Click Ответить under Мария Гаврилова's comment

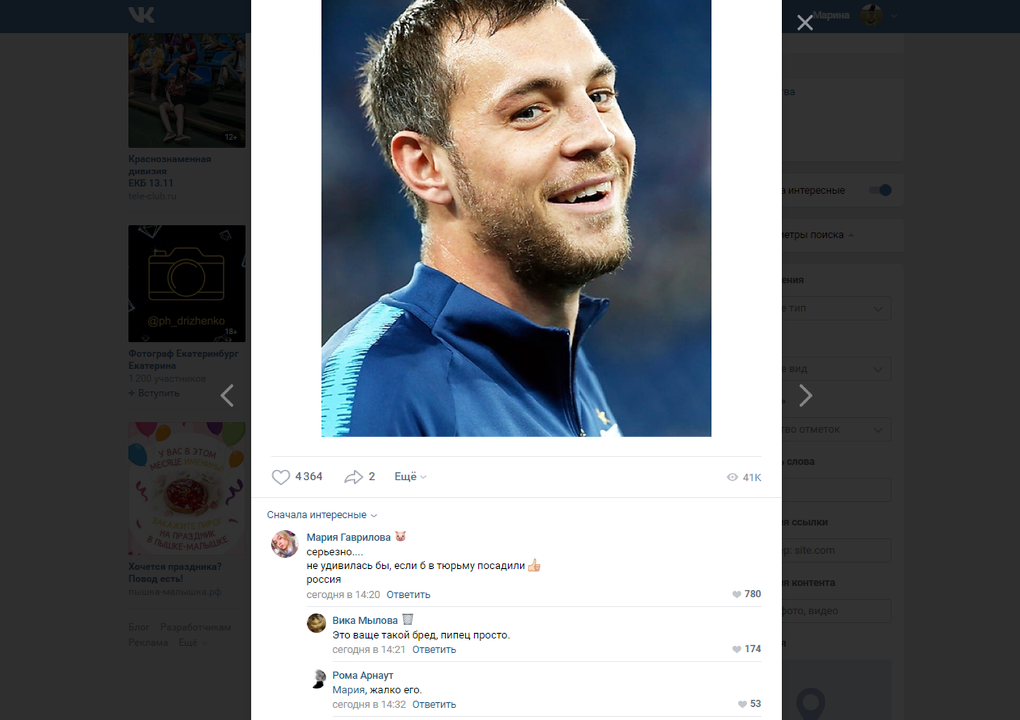click(x=408, y=594)
